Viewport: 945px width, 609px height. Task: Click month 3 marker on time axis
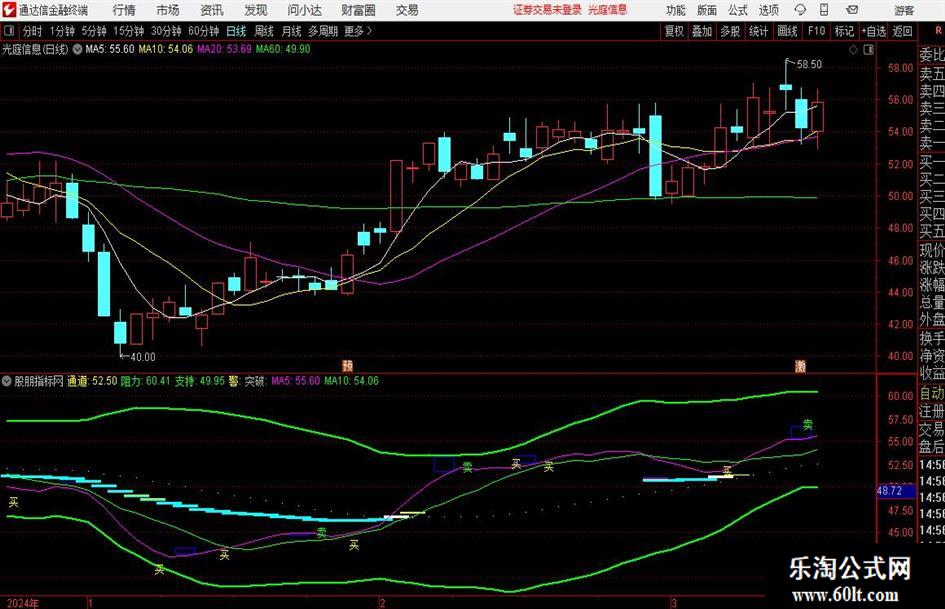coord(674,603)
